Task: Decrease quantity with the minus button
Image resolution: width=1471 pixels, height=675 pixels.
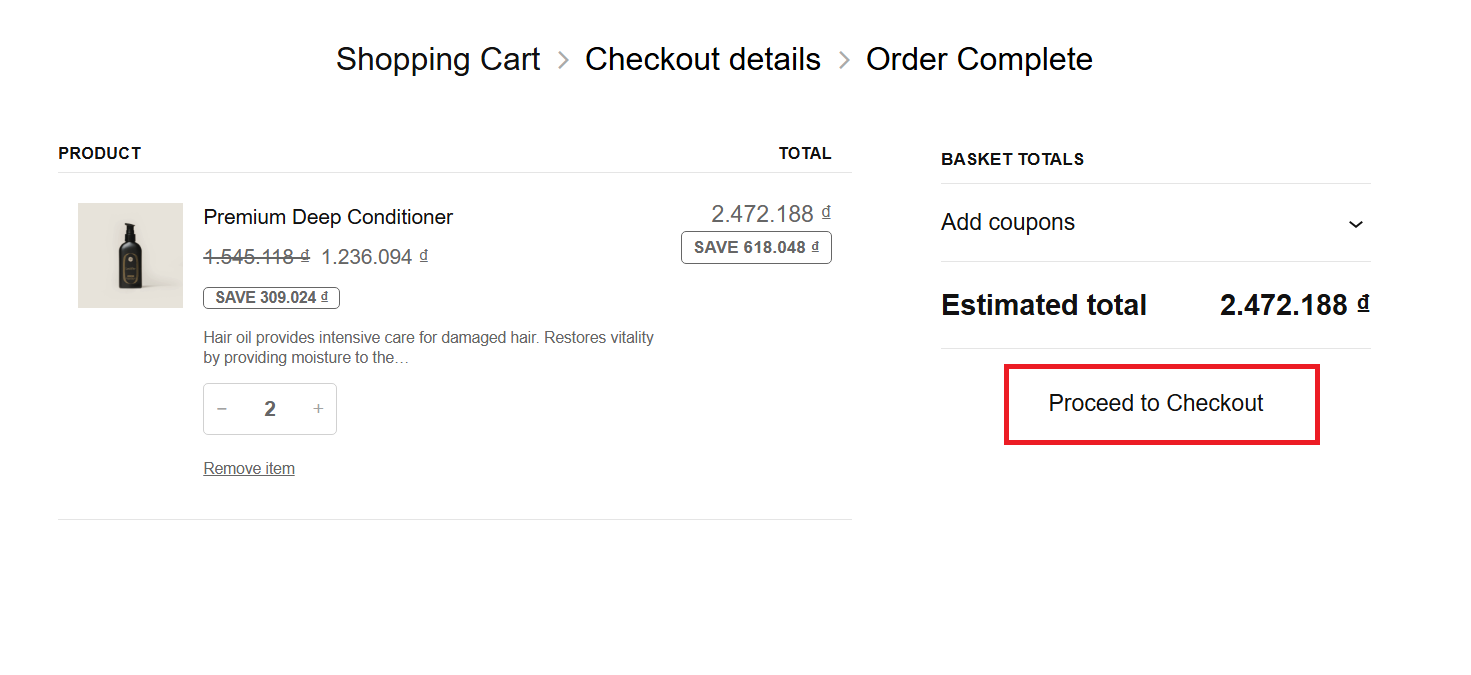Action: point(222,409)
